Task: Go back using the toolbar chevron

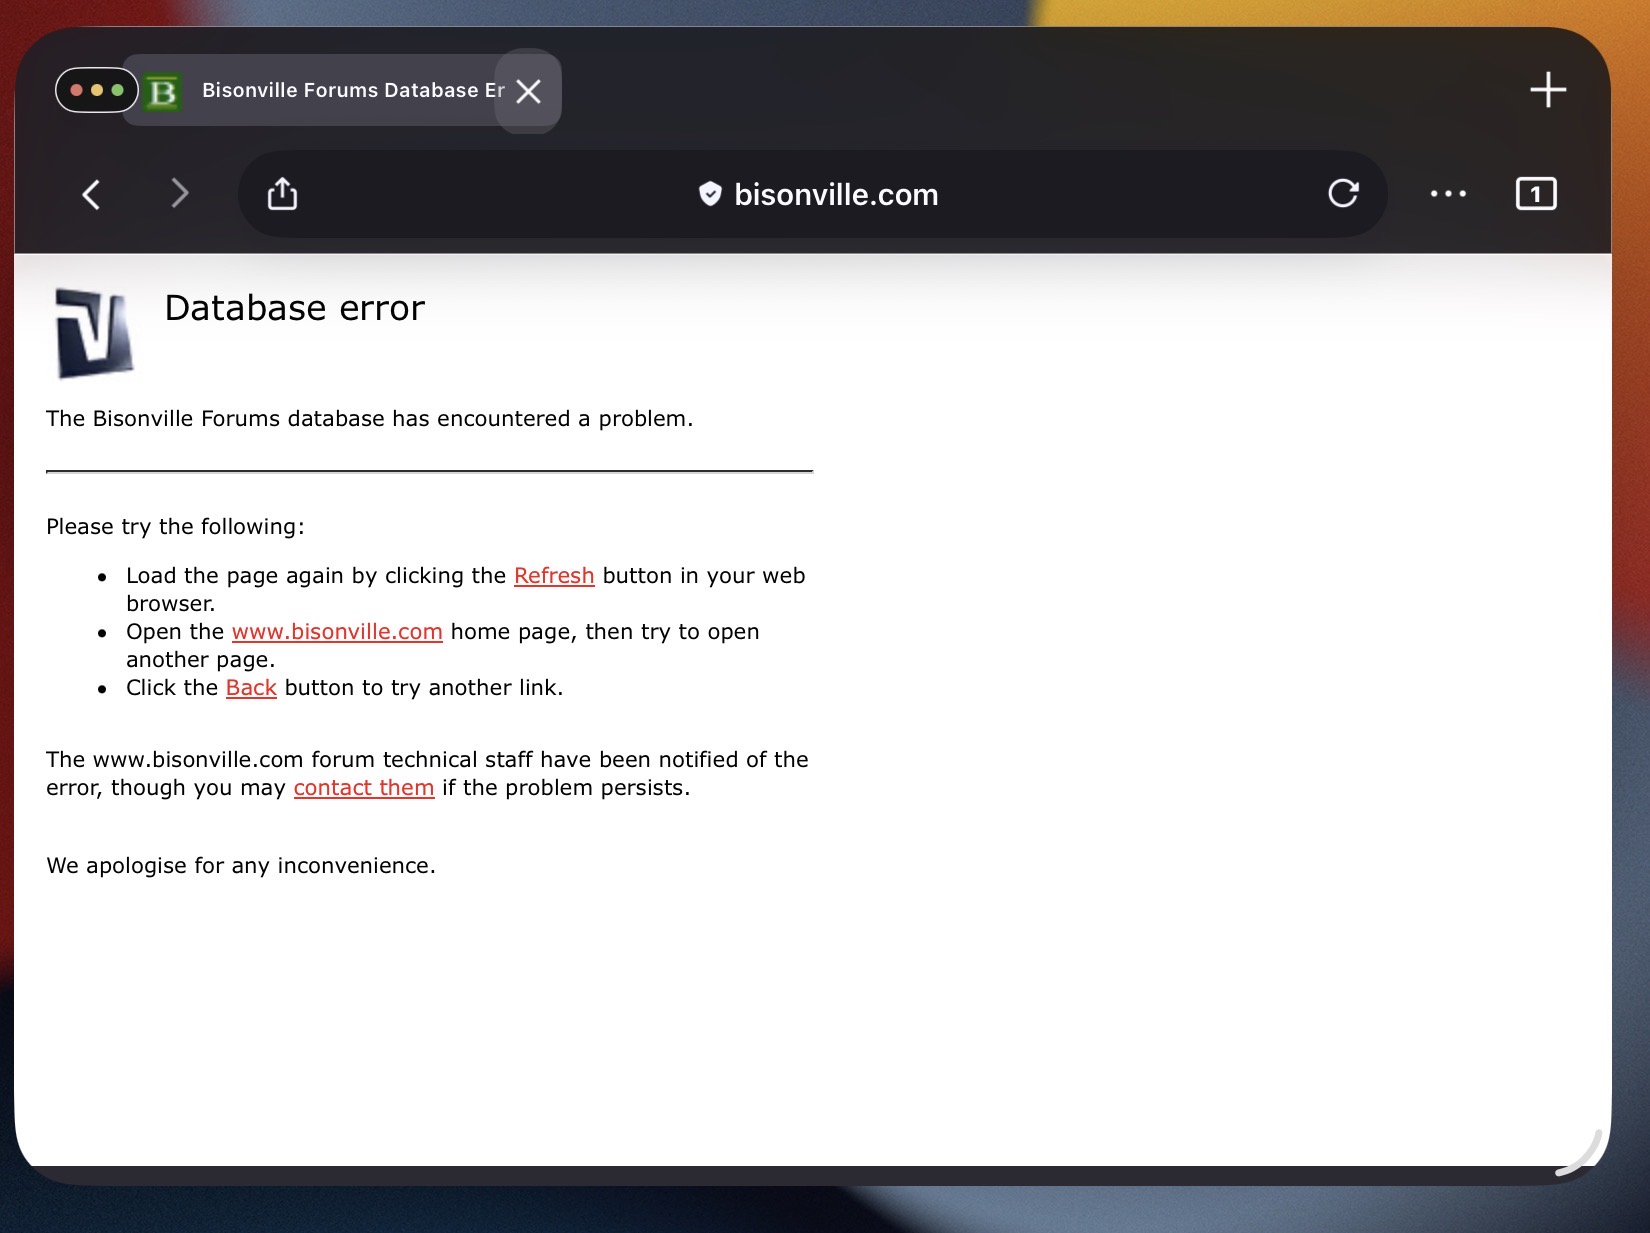Action: 91,194
